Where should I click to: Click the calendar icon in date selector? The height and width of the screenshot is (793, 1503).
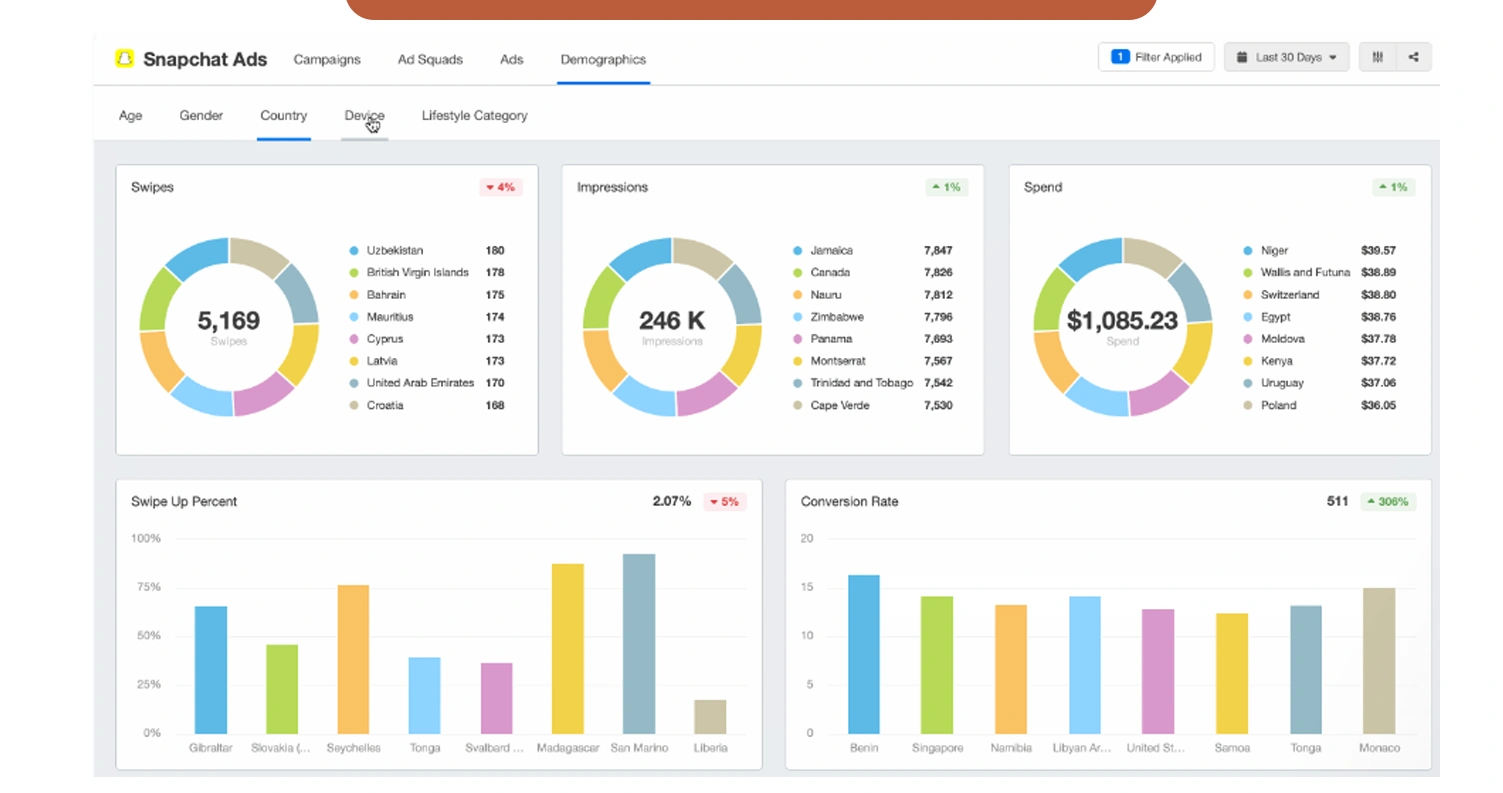(x=1242, y=57)
